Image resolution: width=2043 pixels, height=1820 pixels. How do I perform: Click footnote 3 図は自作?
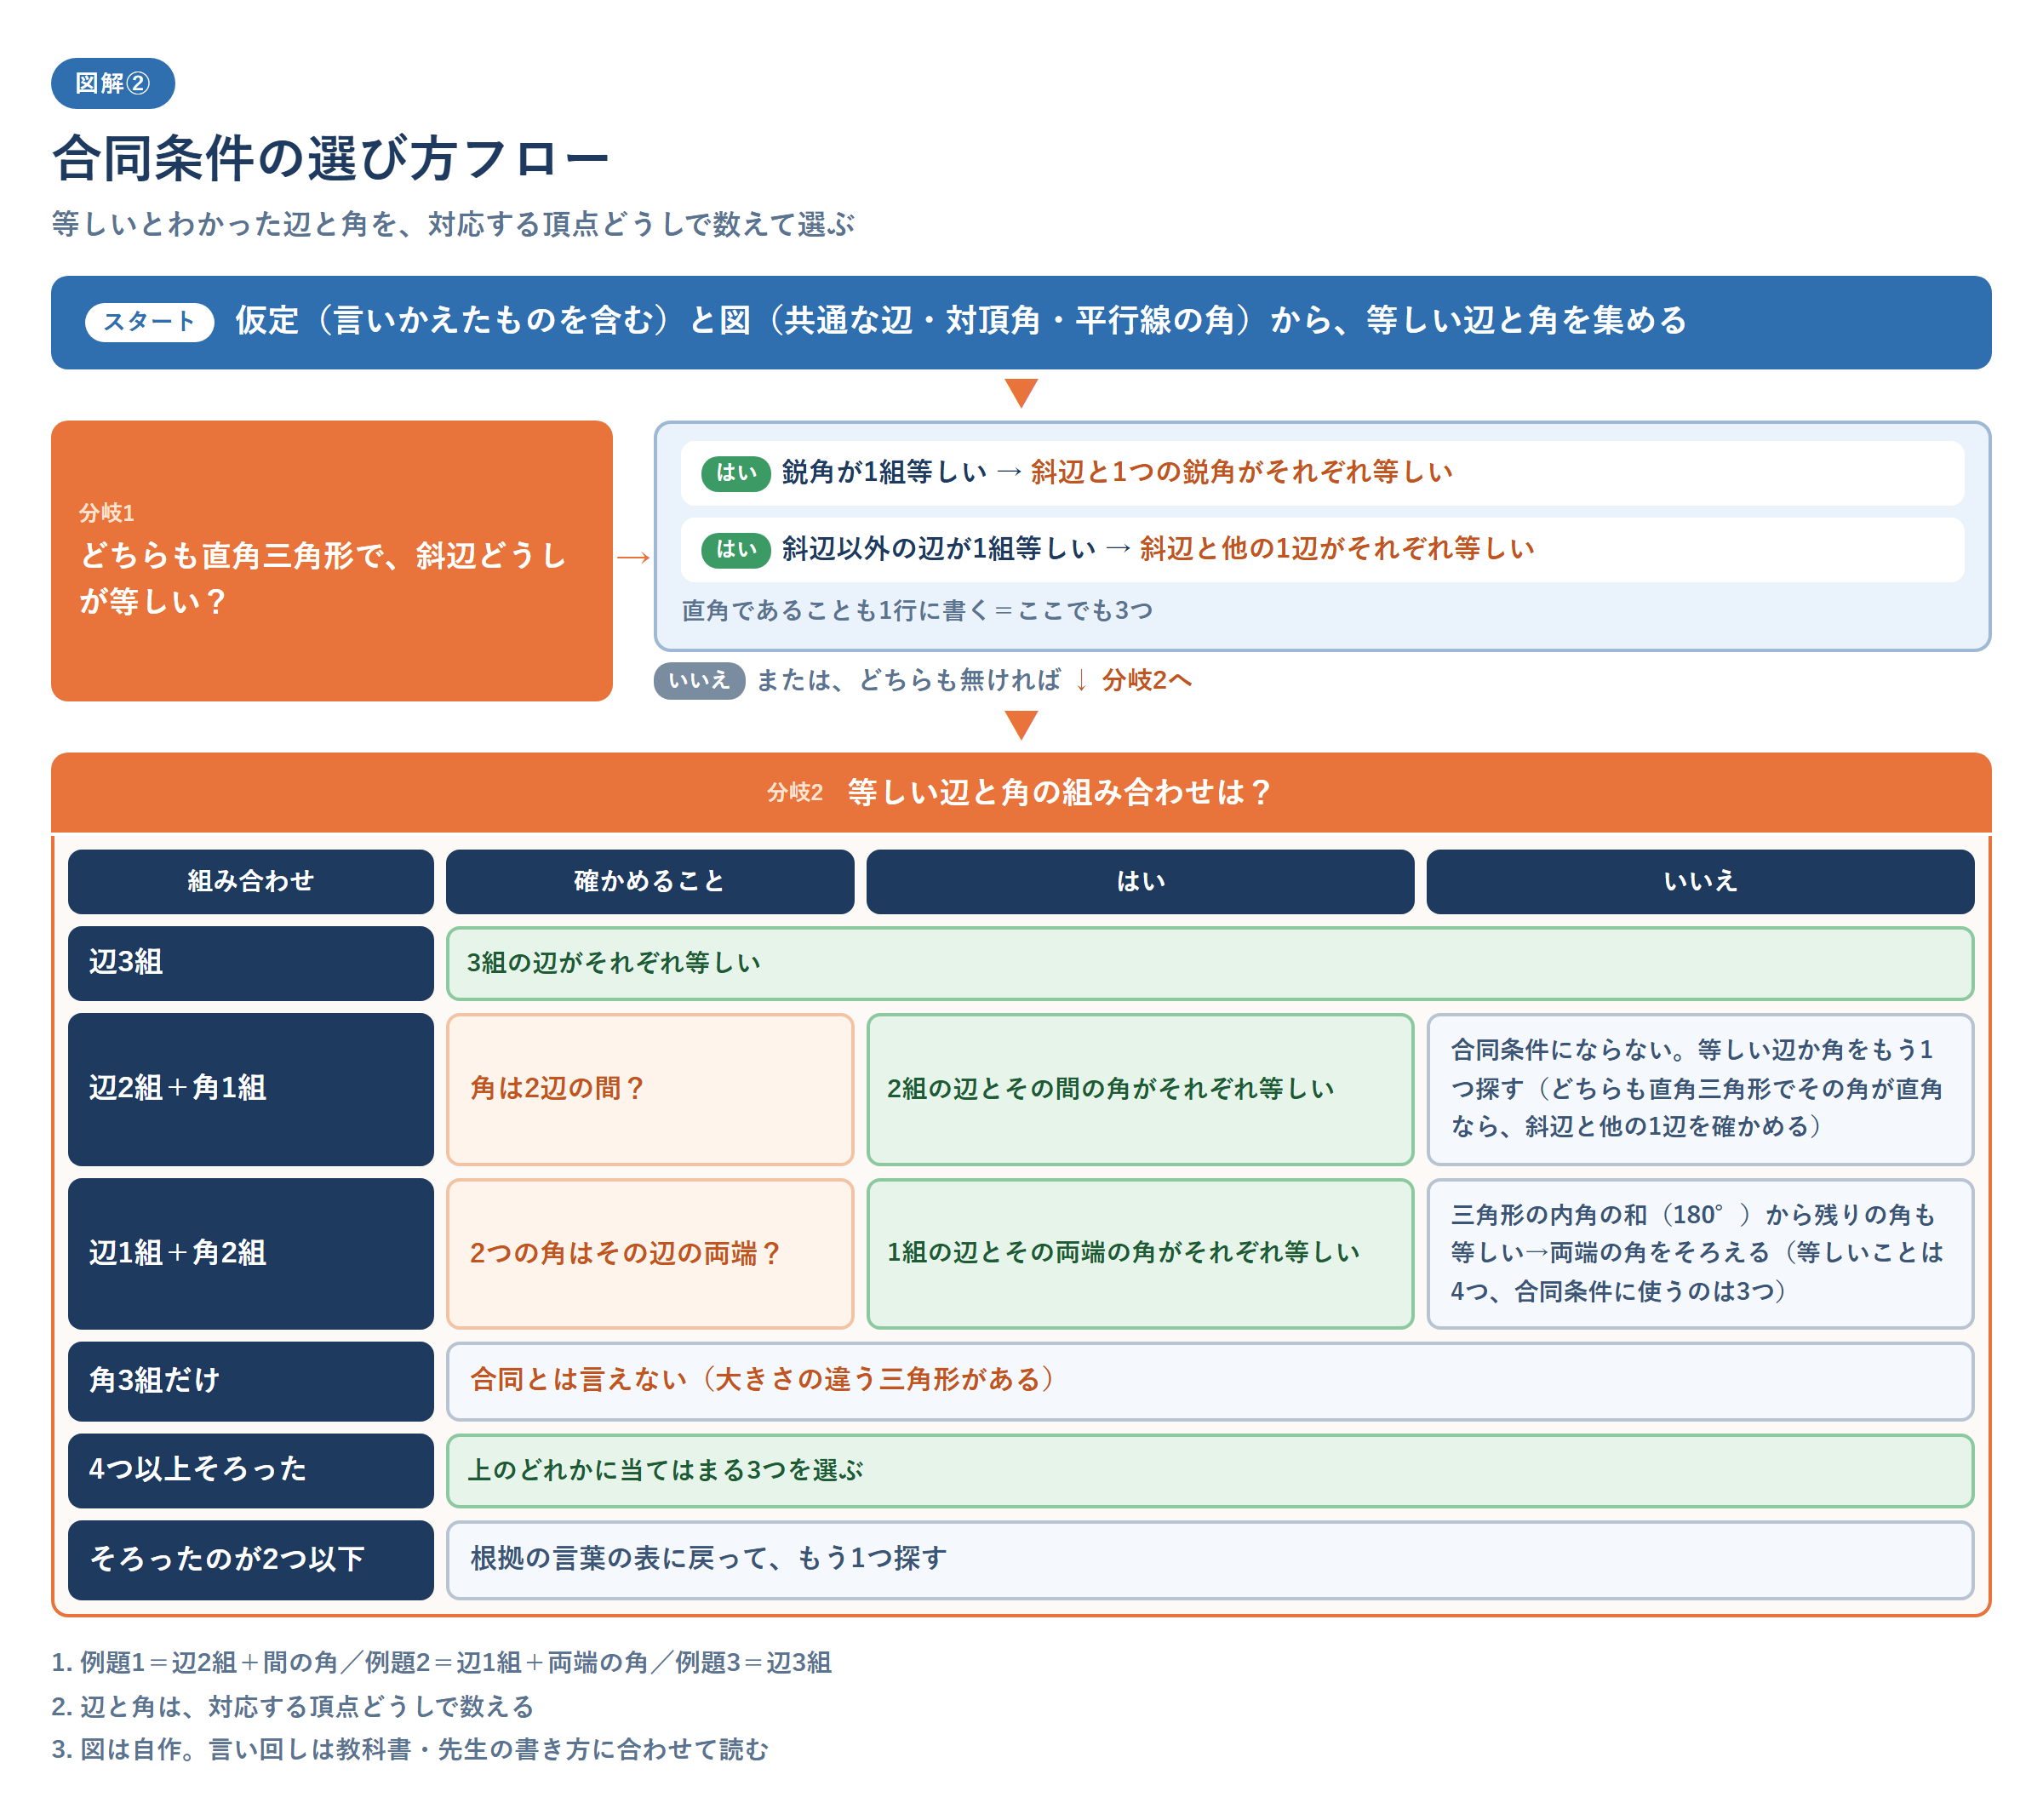[410, 1750]
